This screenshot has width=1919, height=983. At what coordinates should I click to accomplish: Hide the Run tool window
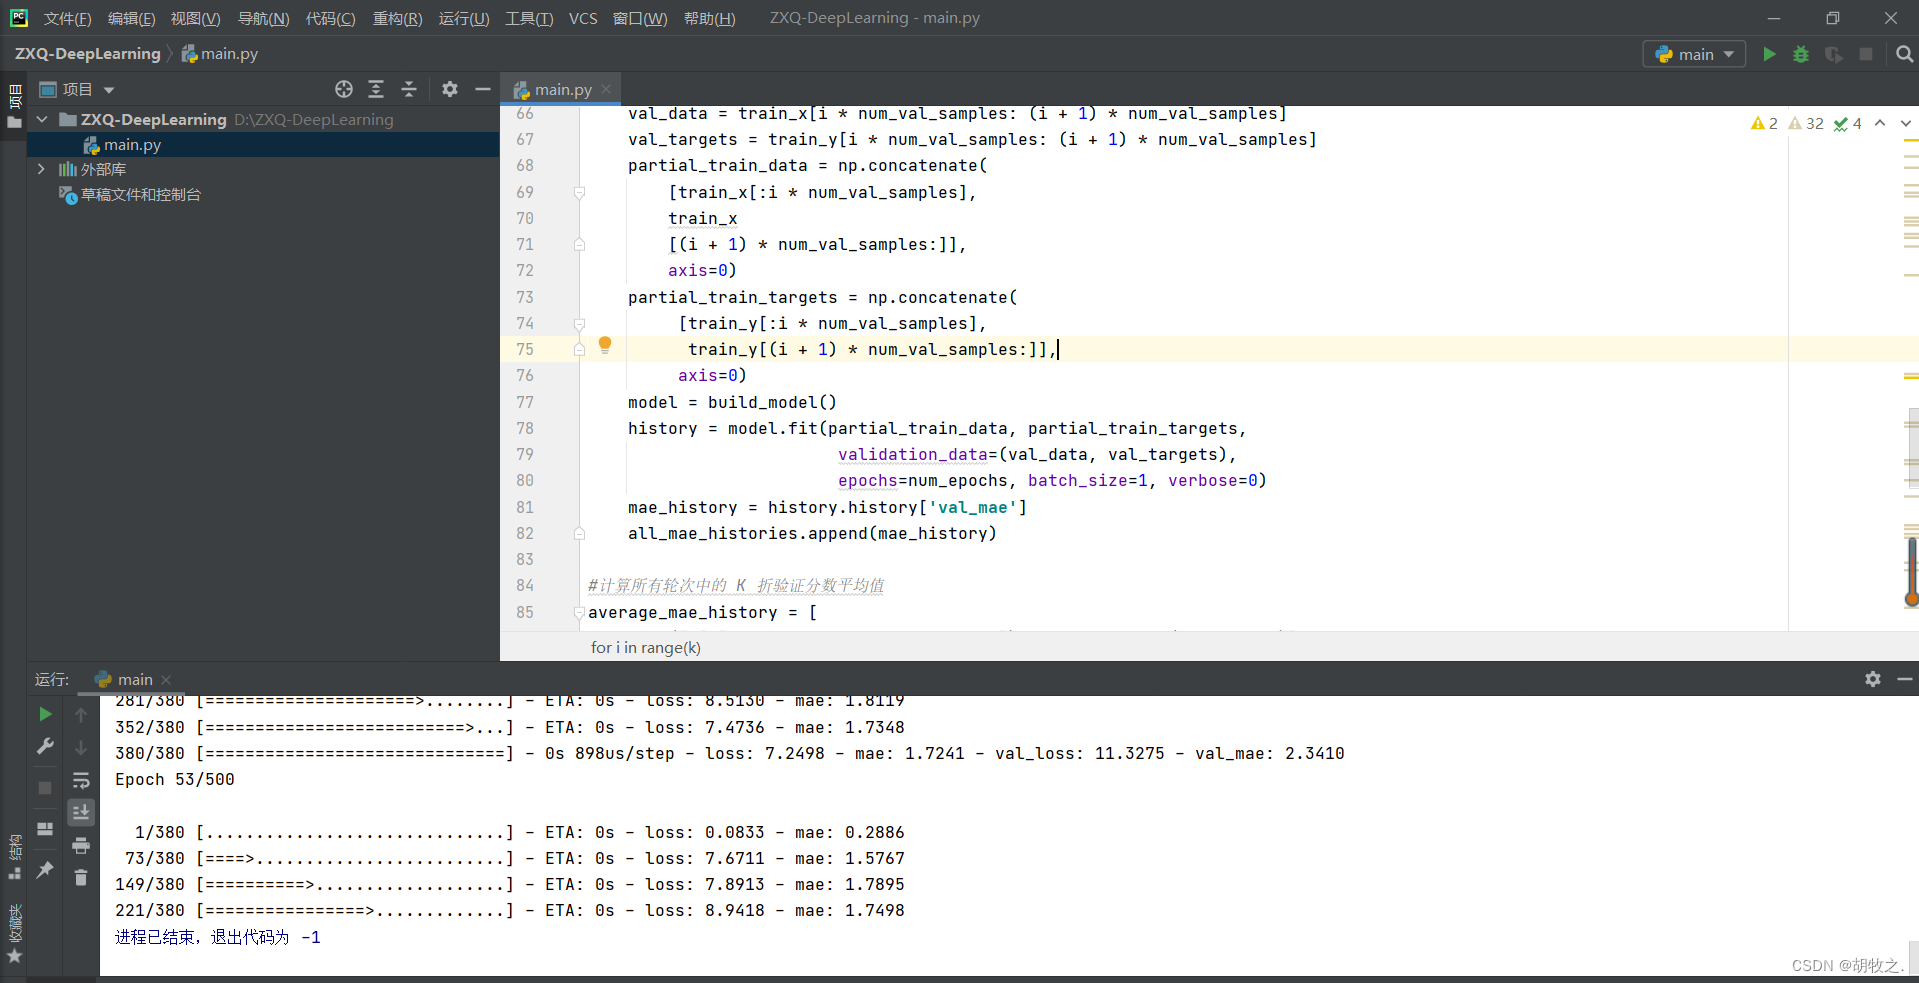pyautogui.click(x=1905, y=679)
